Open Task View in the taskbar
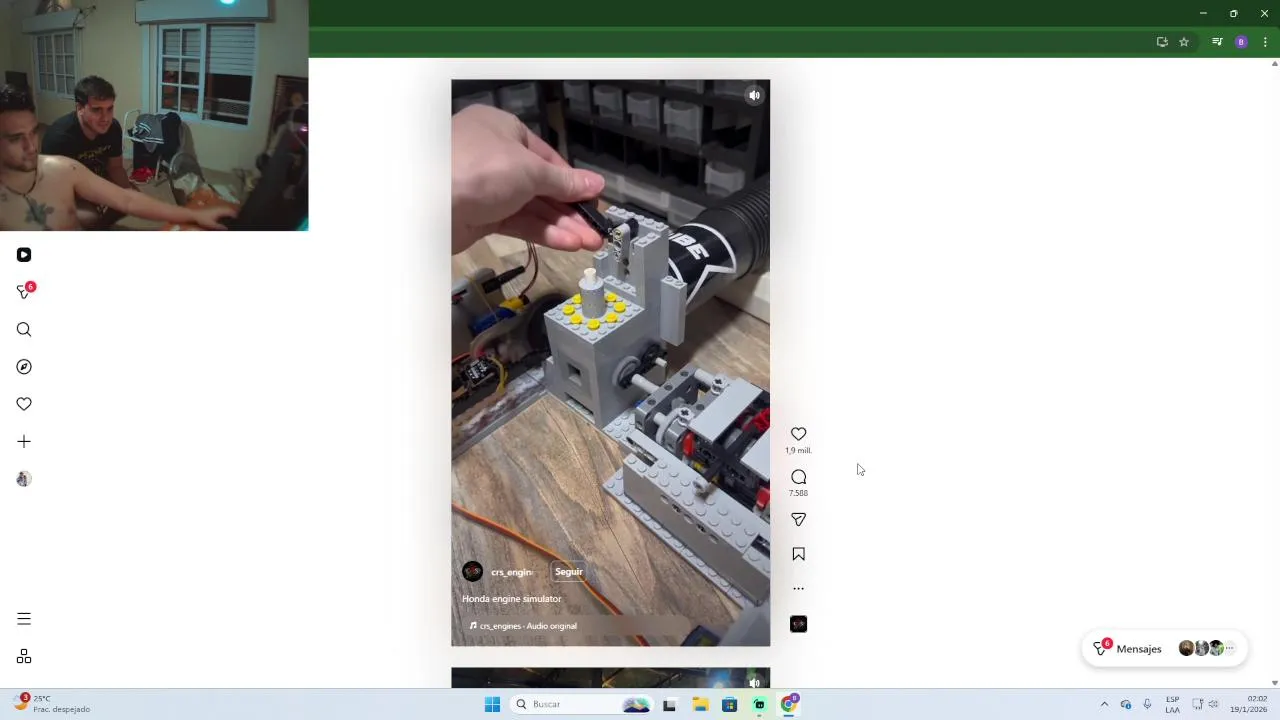The height and width of the screenshot is (720, 1280). click(x=669, y=705)
